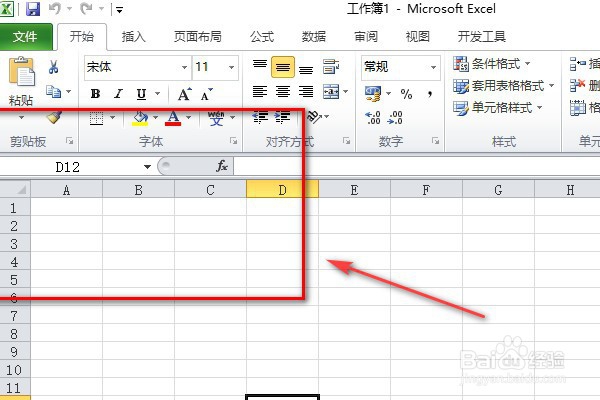Toggle Wrap Text icon
This screenshot has width=600, height=400.
pyautogui.click(x=331, y=67)
